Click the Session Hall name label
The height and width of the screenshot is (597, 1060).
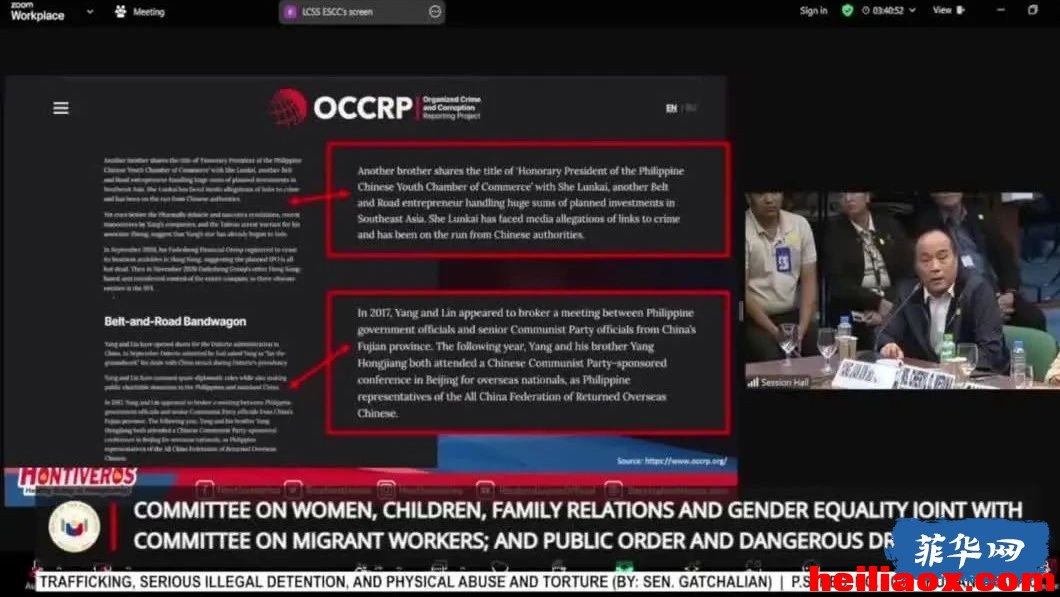tap(784, 383)
